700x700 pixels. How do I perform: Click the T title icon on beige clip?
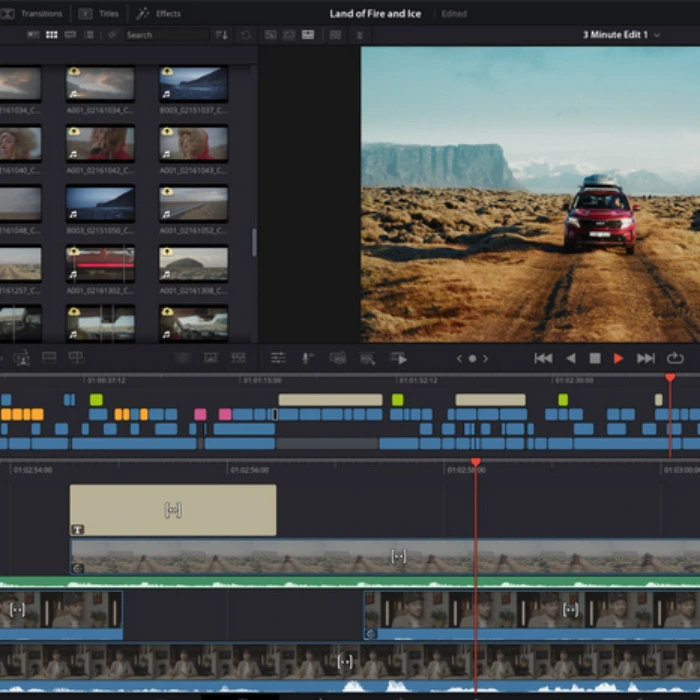78,529
